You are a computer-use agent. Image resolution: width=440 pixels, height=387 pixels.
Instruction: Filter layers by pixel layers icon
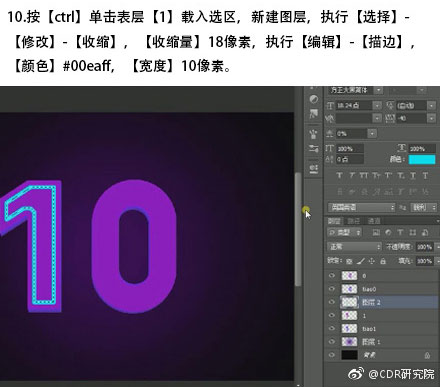tap(376, 232)
